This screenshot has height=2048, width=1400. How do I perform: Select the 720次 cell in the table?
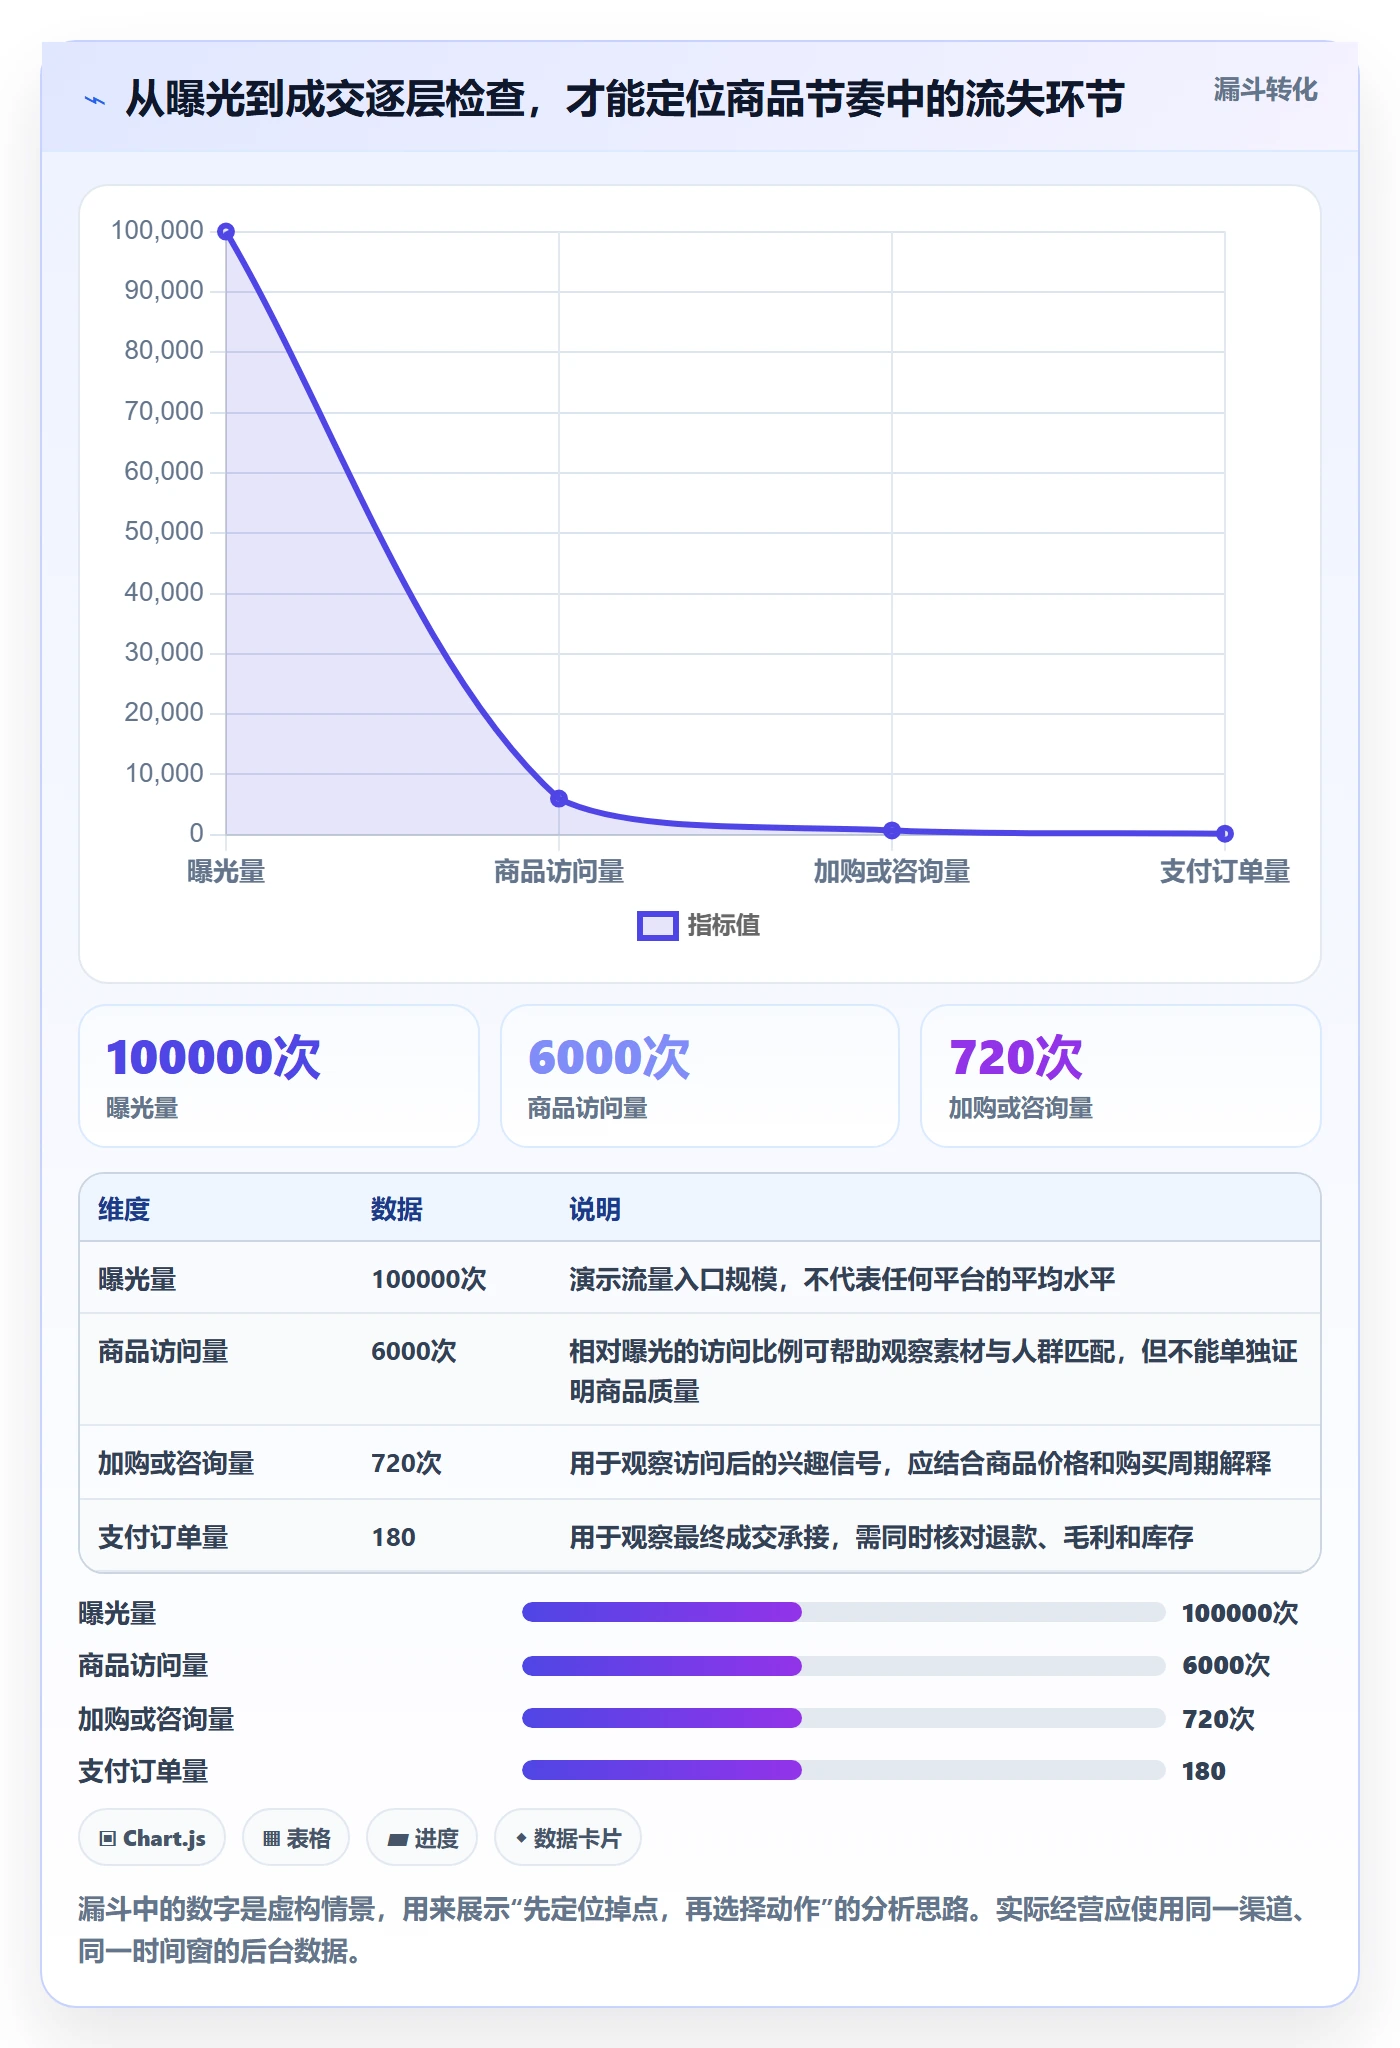[x=407, y=1463]
